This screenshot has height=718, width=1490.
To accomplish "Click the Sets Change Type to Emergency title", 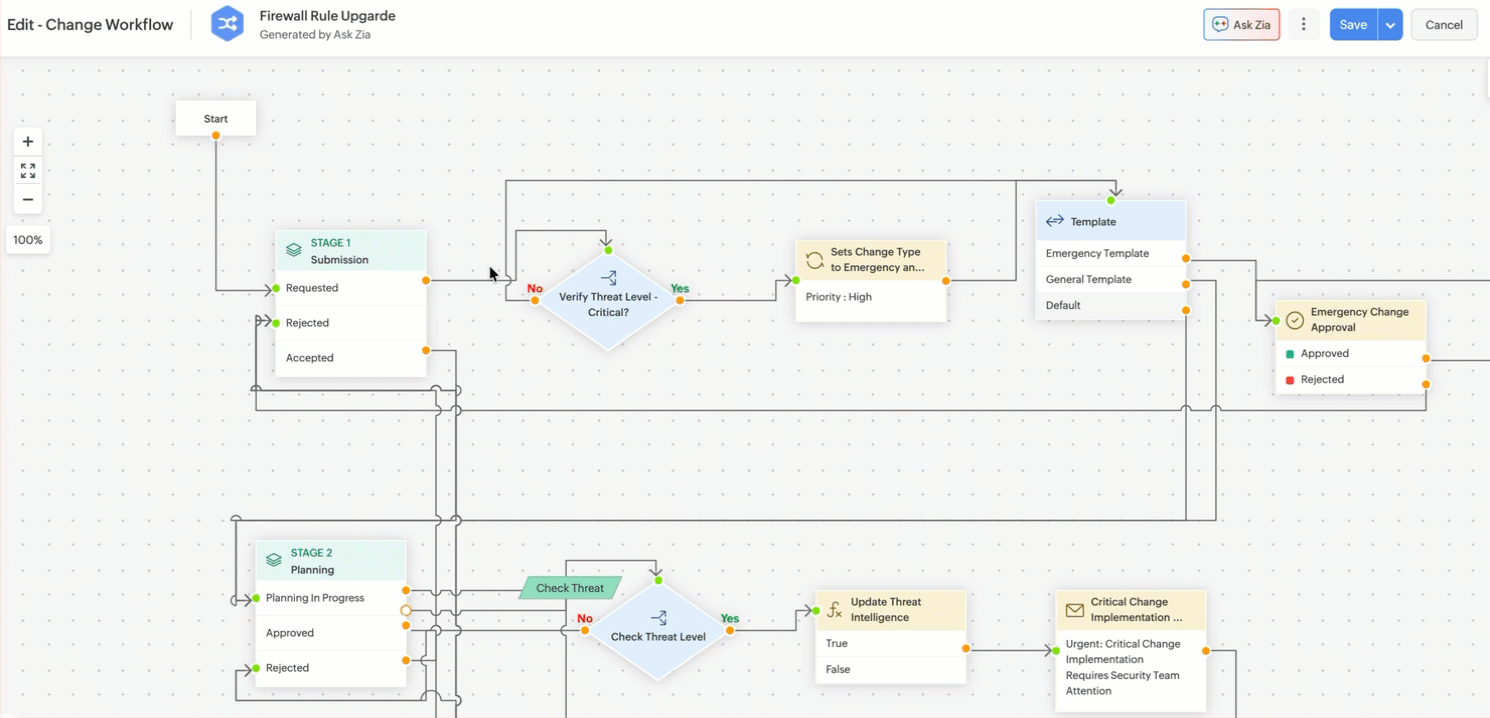I will [x=877, y=260].
